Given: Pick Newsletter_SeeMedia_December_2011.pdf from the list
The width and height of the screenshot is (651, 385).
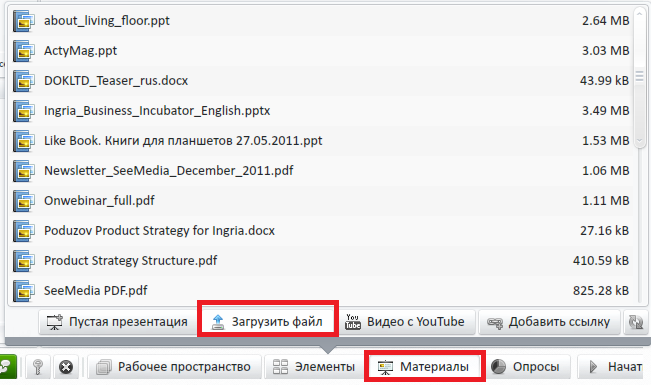Looking at the screenshot, I should coord(169,171).
